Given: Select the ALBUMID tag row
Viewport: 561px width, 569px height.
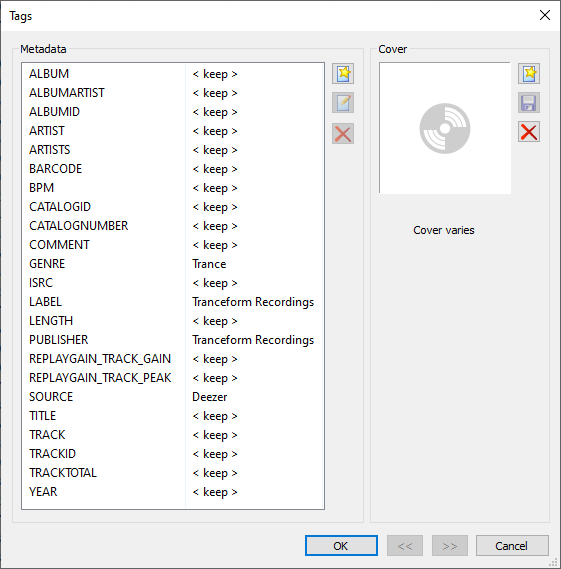Looking at the screenshot, I should coord(173,112).
